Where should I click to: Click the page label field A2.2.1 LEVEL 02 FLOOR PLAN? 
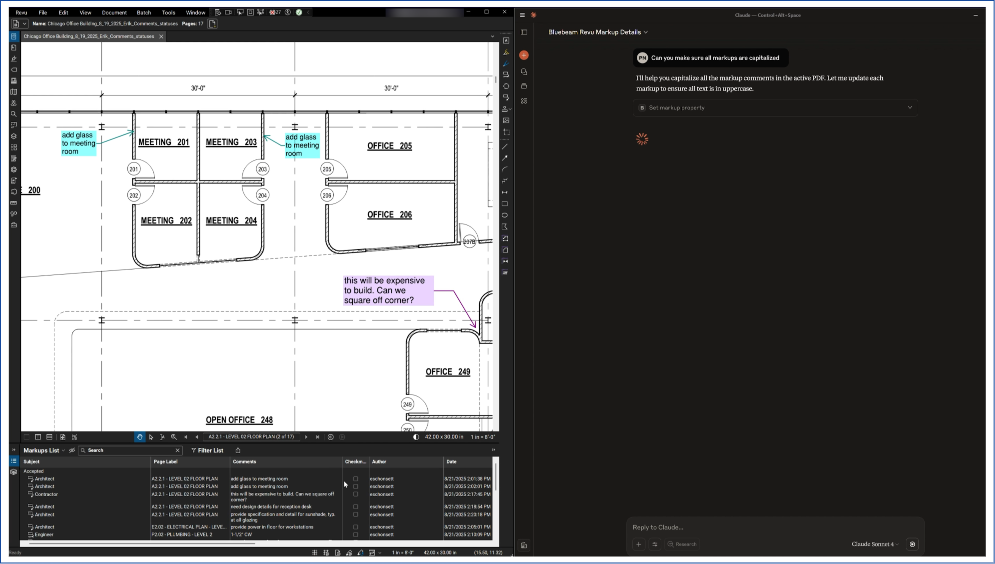251,436
